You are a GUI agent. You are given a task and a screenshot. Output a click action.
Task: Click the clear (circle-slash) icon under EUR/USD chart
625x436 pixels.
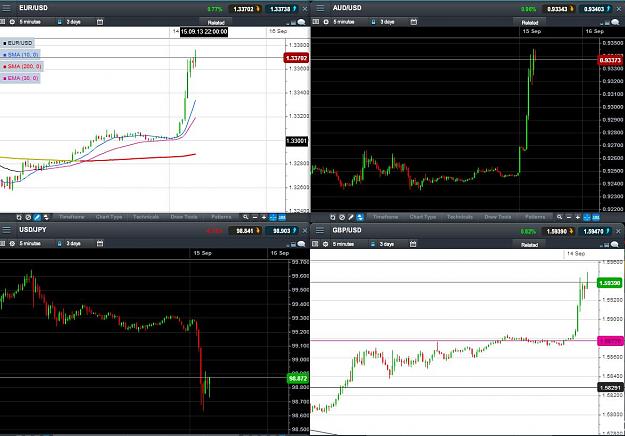(x=28, y=217)
